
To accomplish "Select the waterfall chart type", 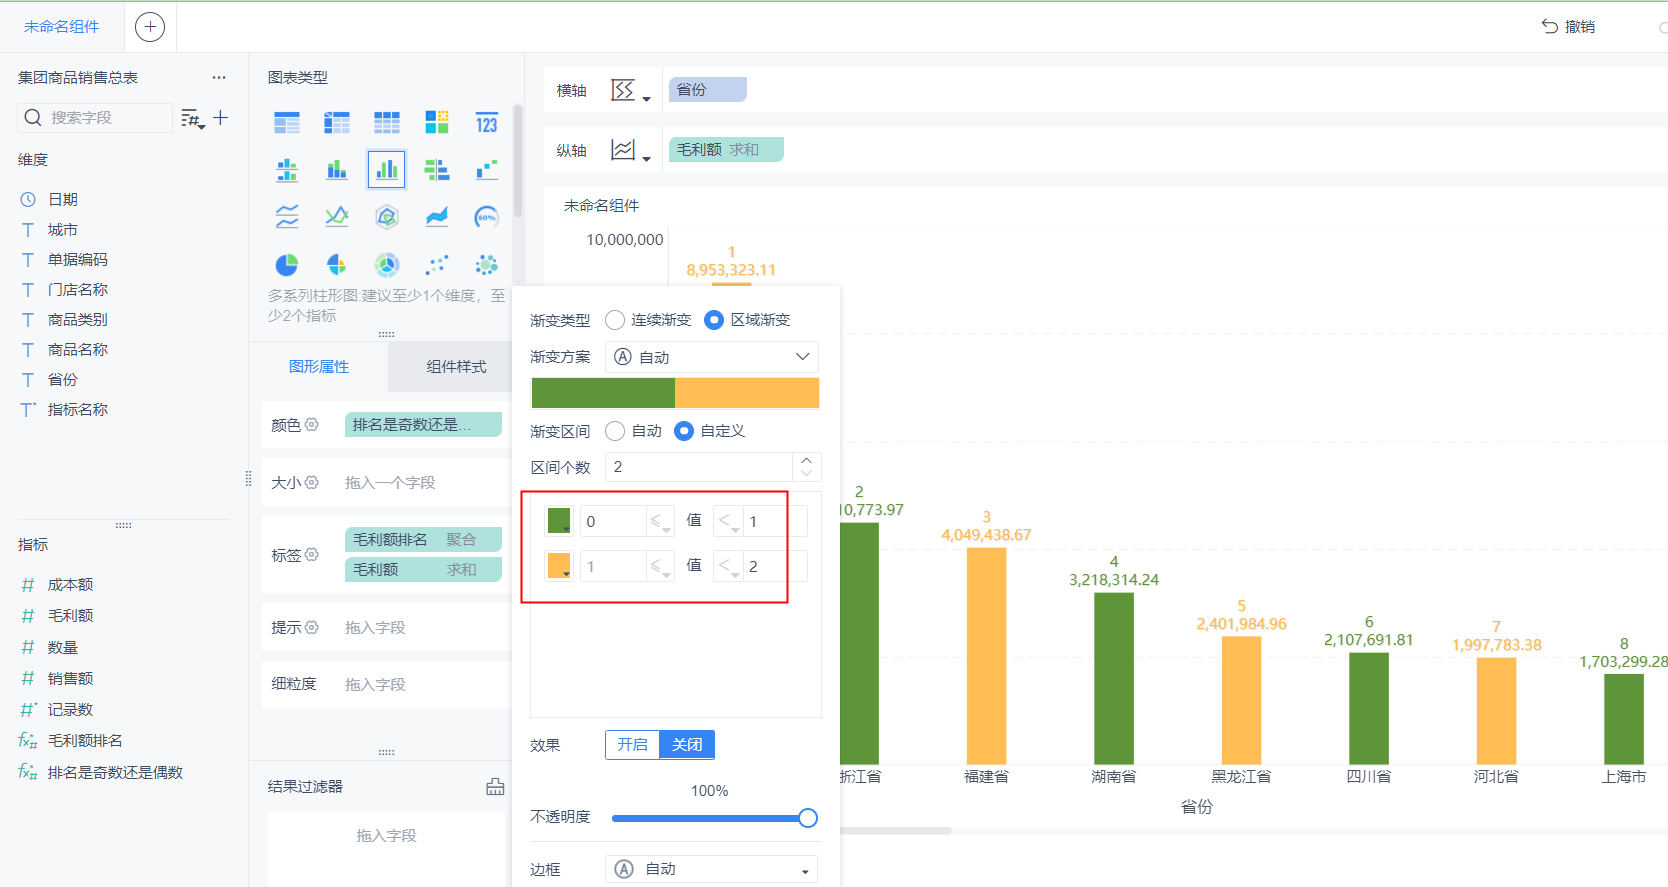I will (487, 170).
